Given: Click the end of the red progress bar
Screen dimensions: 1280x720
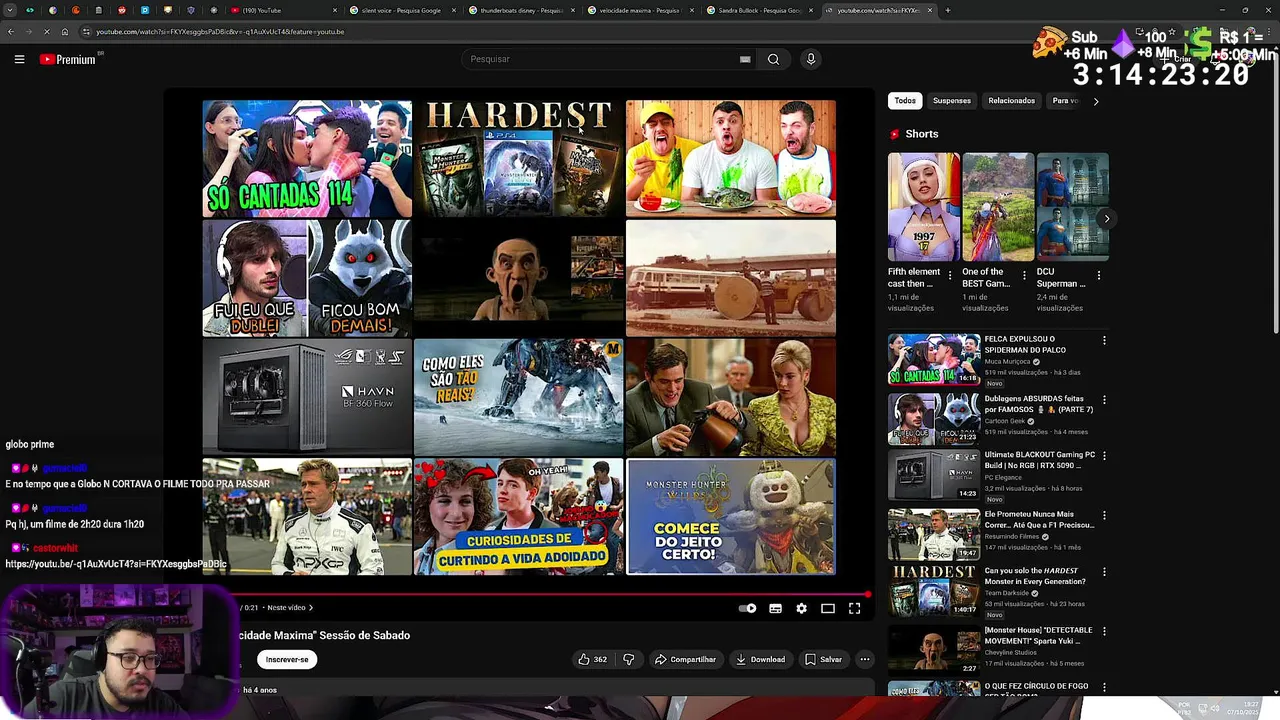Looking at the screenshot, I should [x=867, y=594].
